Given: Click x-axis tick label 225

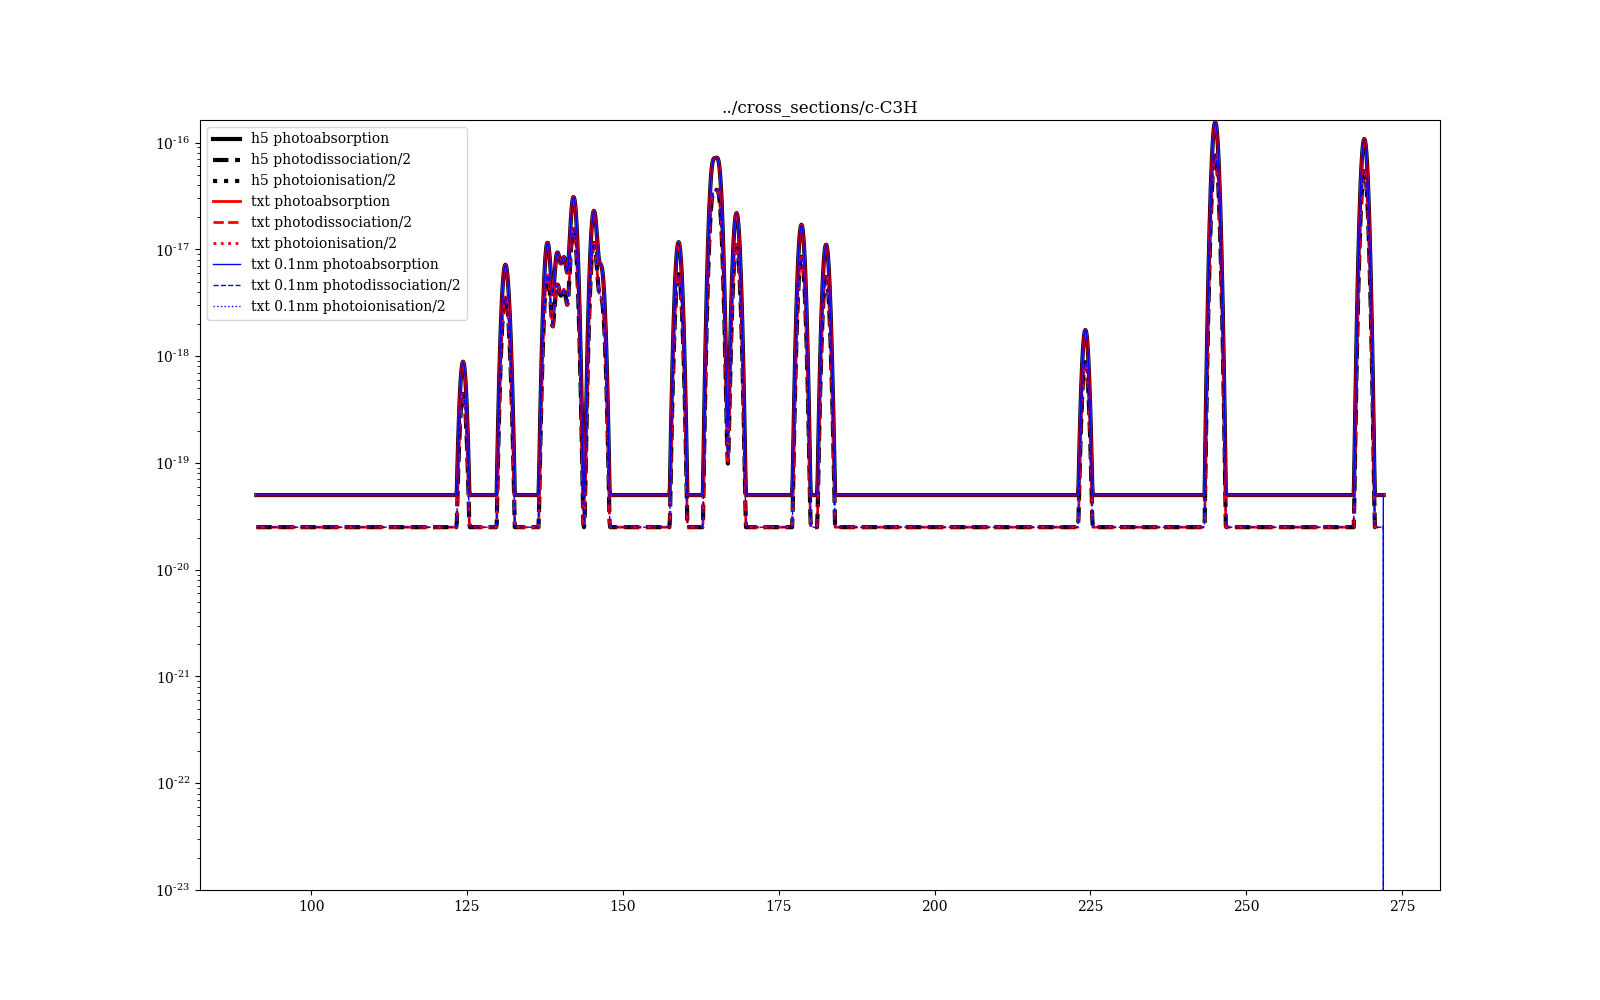Looking at the screenshot, I should [1091, 906].
